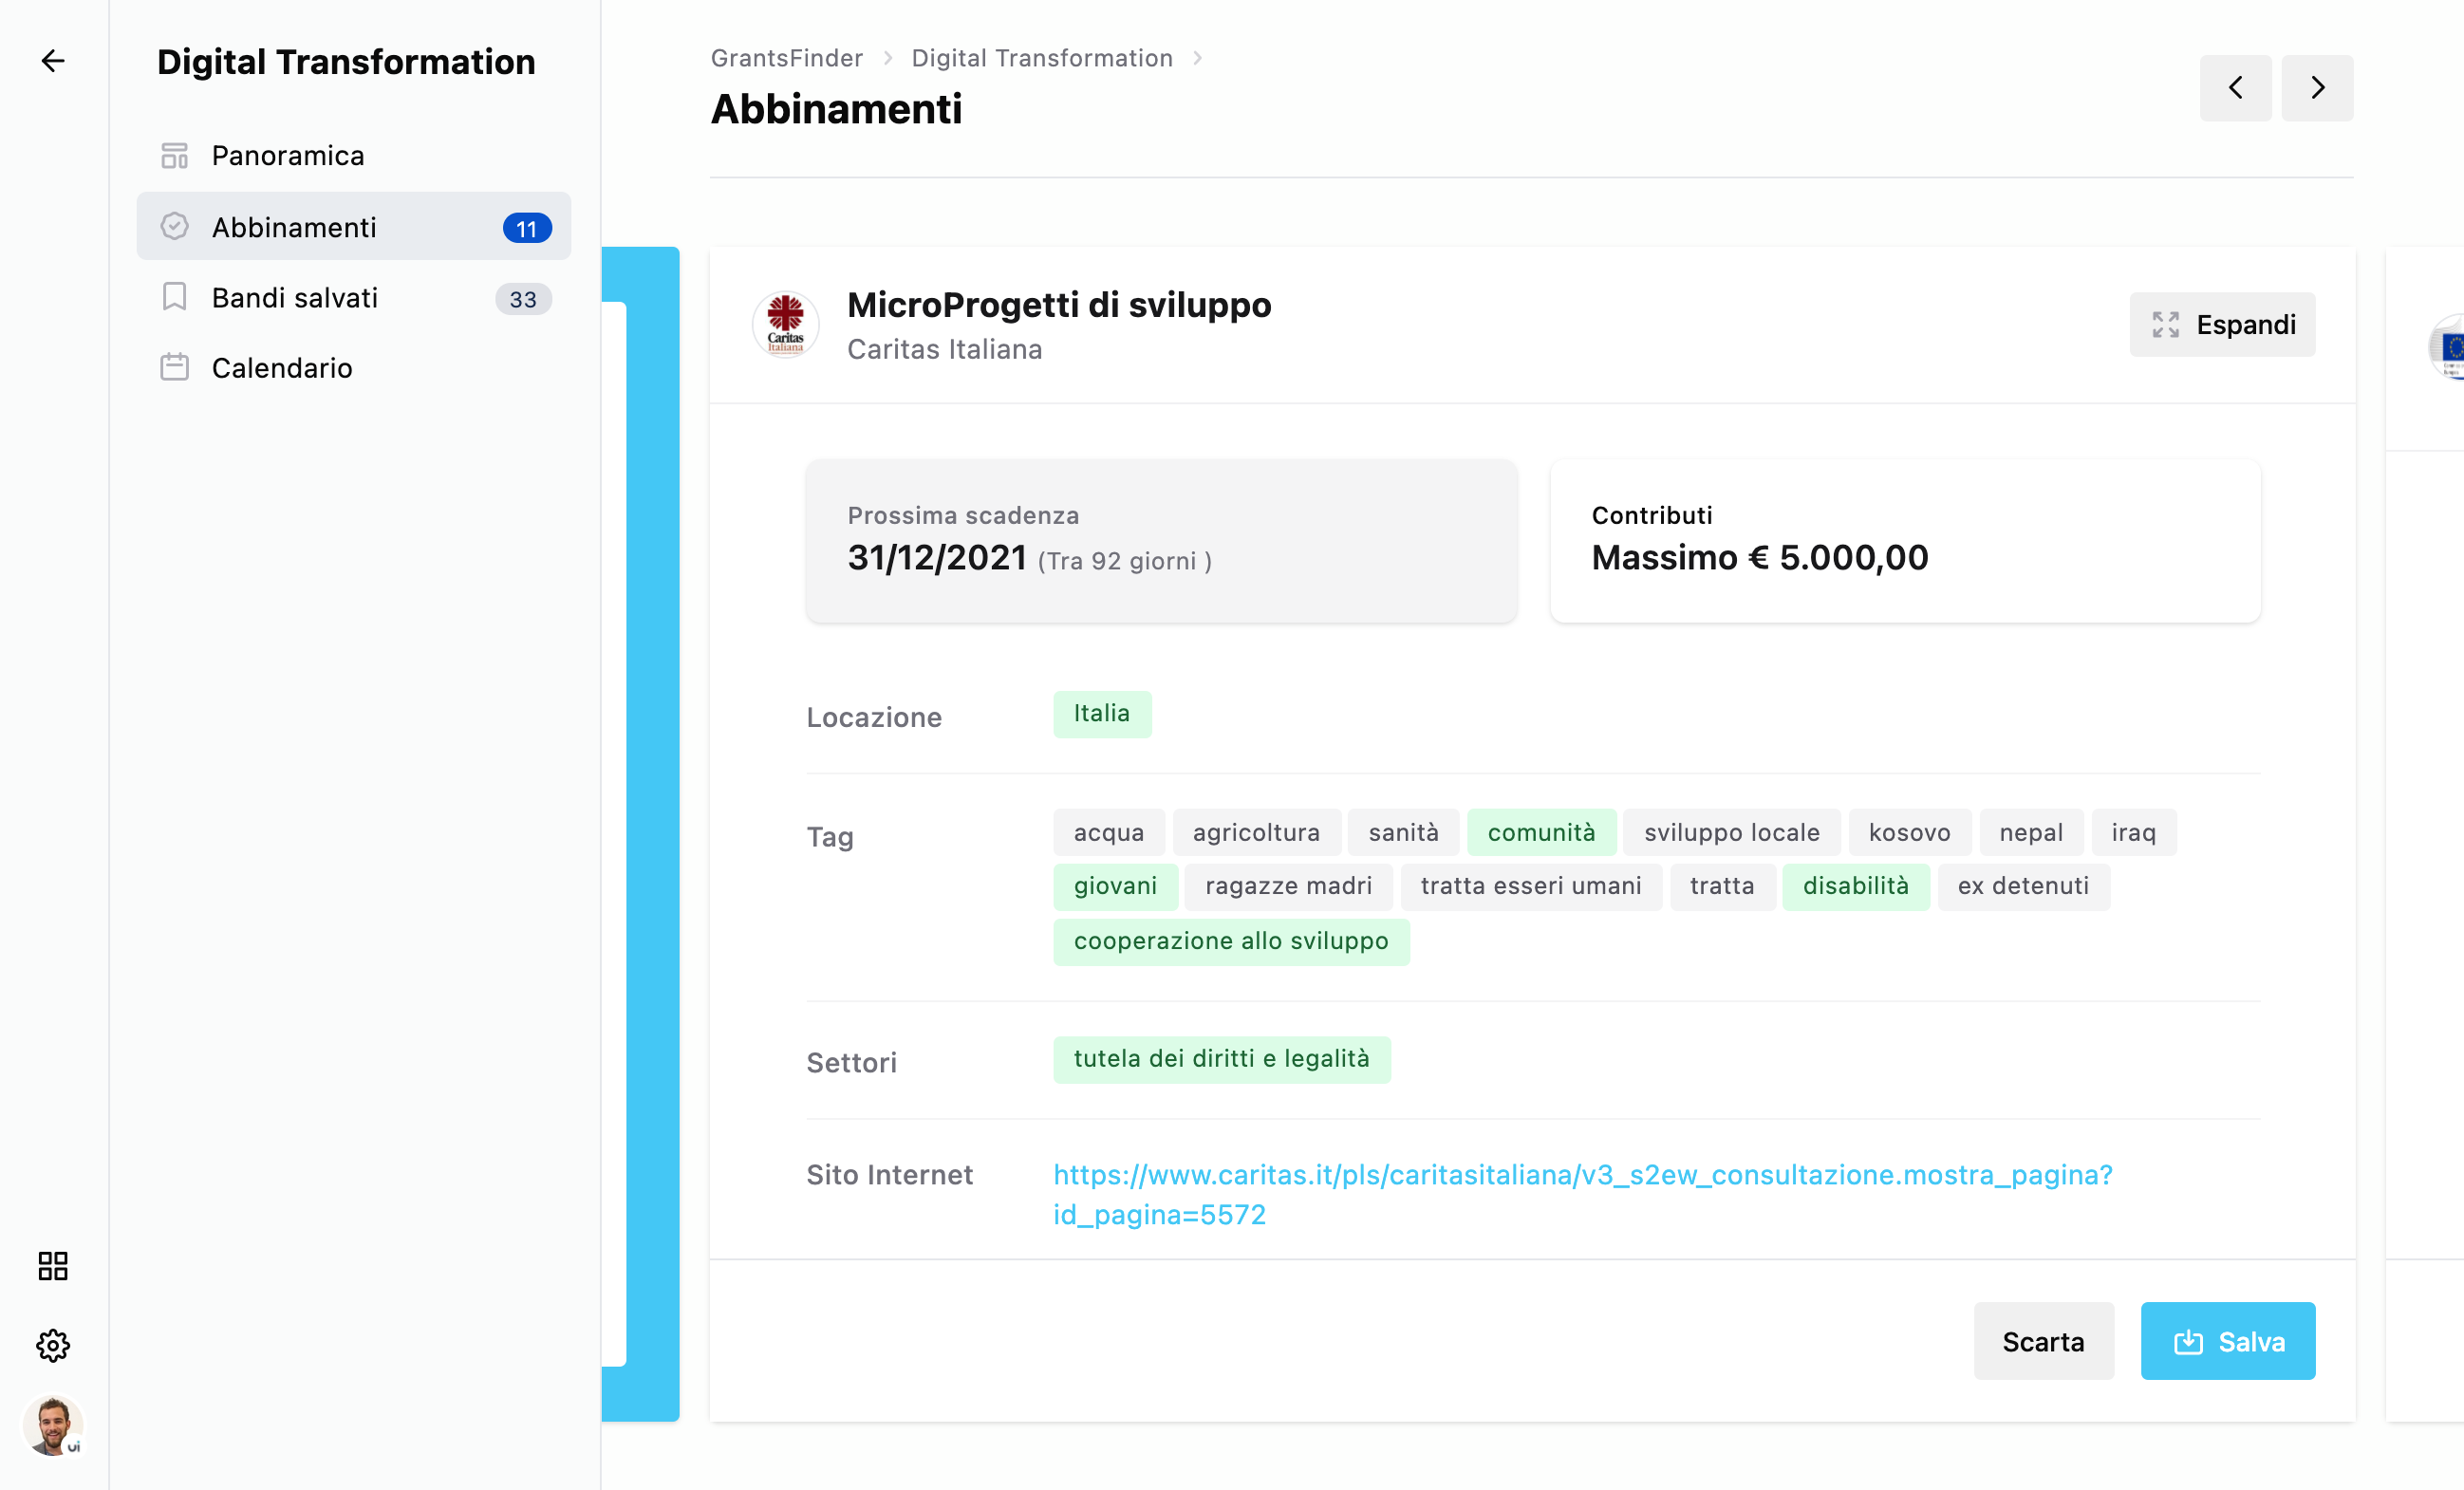Click the sviluppo locale tag

(x=1732, y=832)
